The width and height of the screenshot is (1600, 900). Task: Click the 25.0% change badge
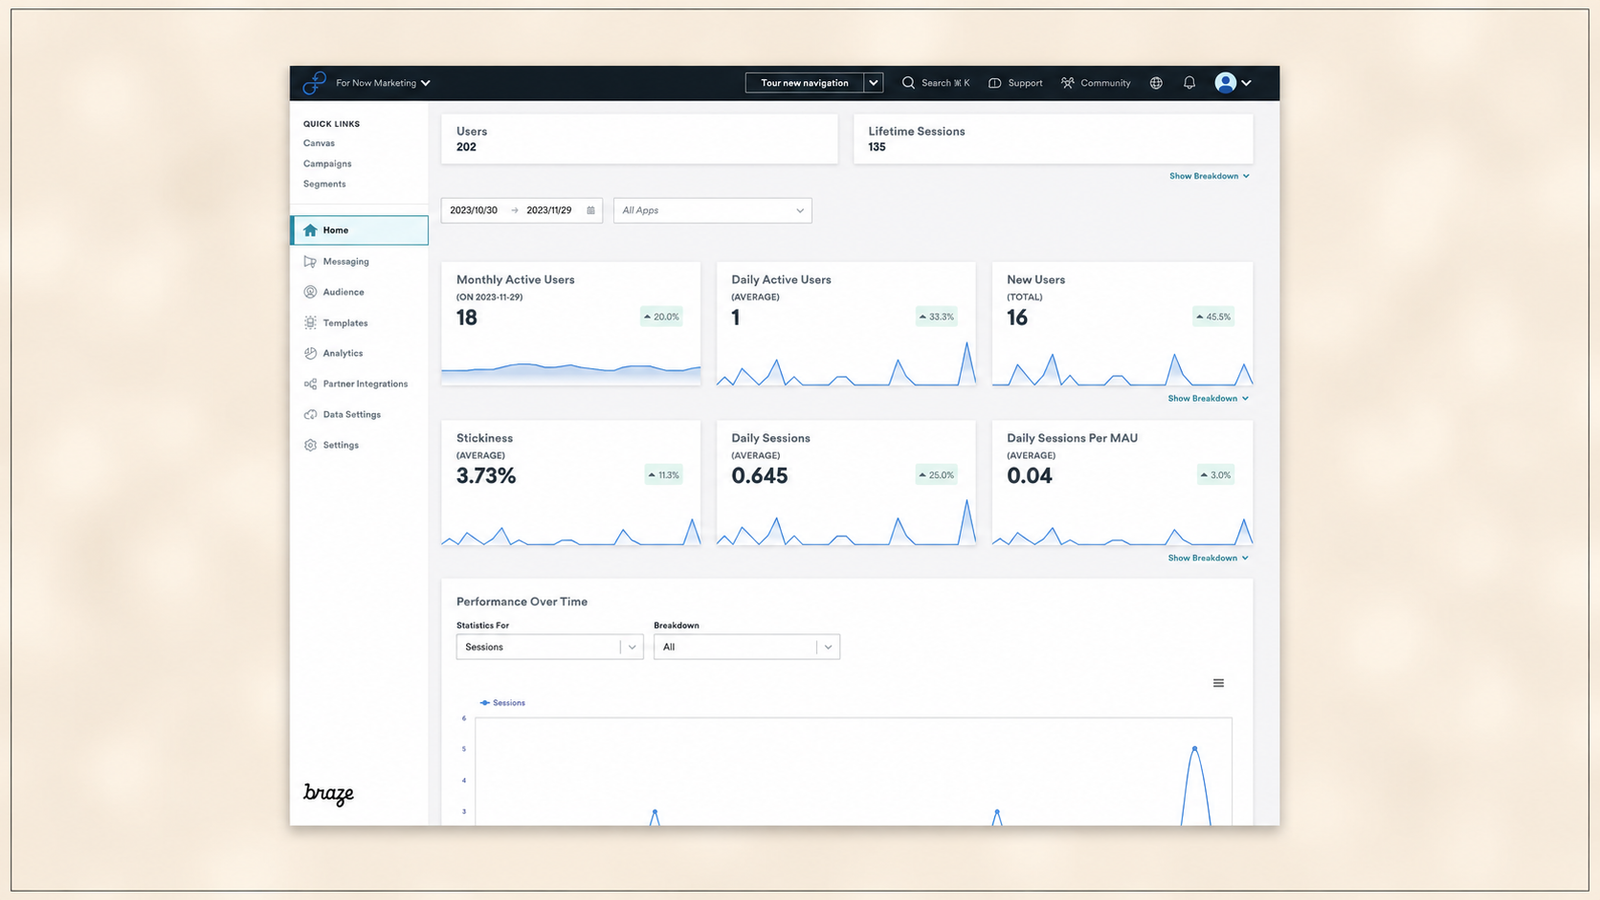tap(937, 475)
